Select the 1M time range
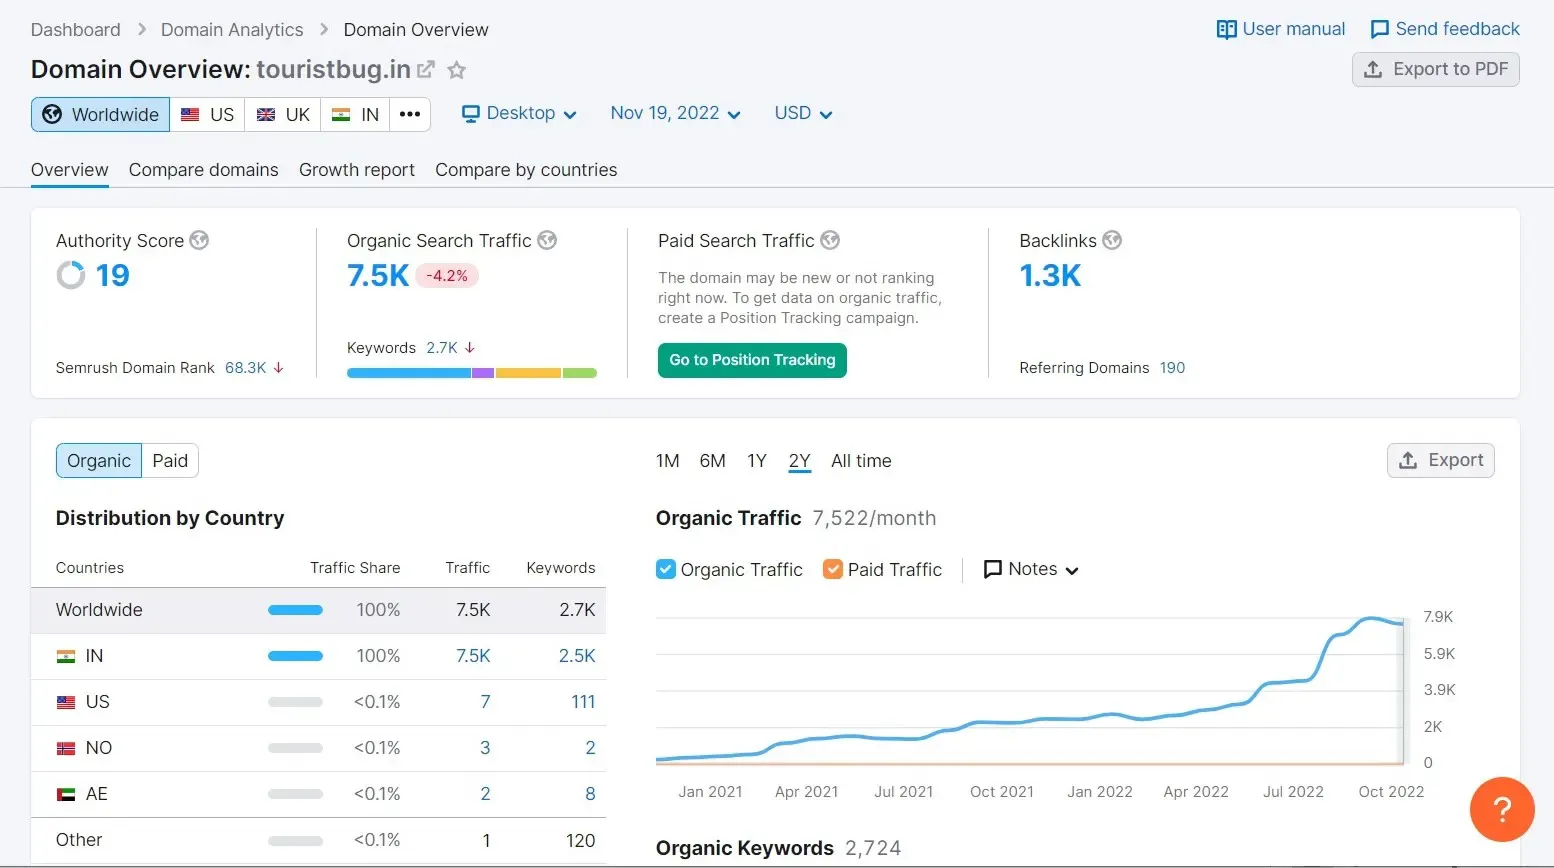The image size is (1554, 868). (668, 461)
